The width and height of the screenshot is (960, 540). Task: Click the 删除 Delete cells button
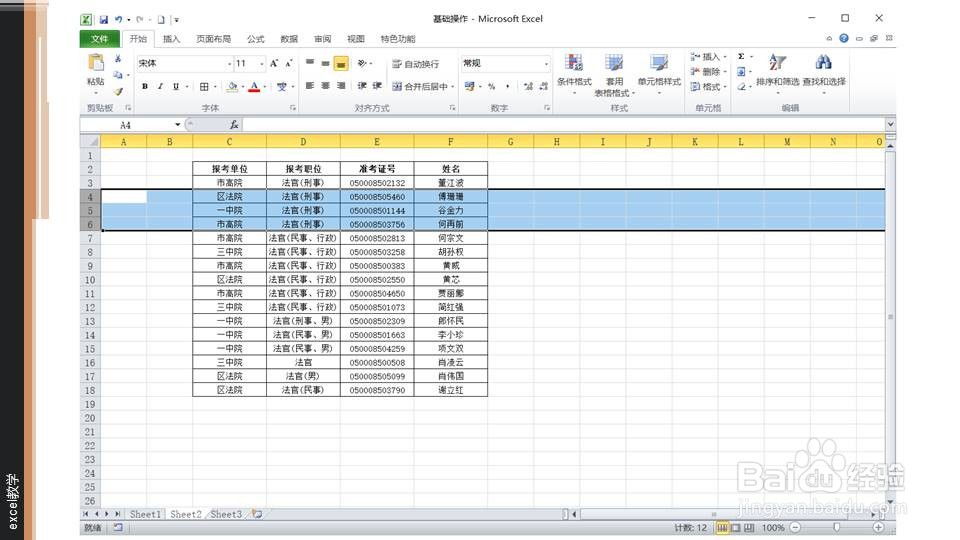tap(707, 72)
